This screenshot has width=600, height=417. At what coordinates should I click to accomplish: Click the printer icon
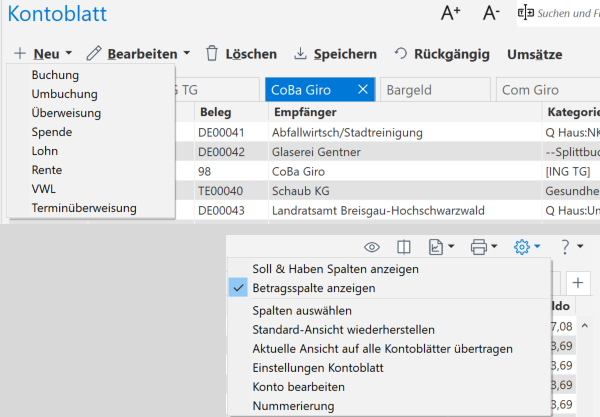click(x=479, y=246)
